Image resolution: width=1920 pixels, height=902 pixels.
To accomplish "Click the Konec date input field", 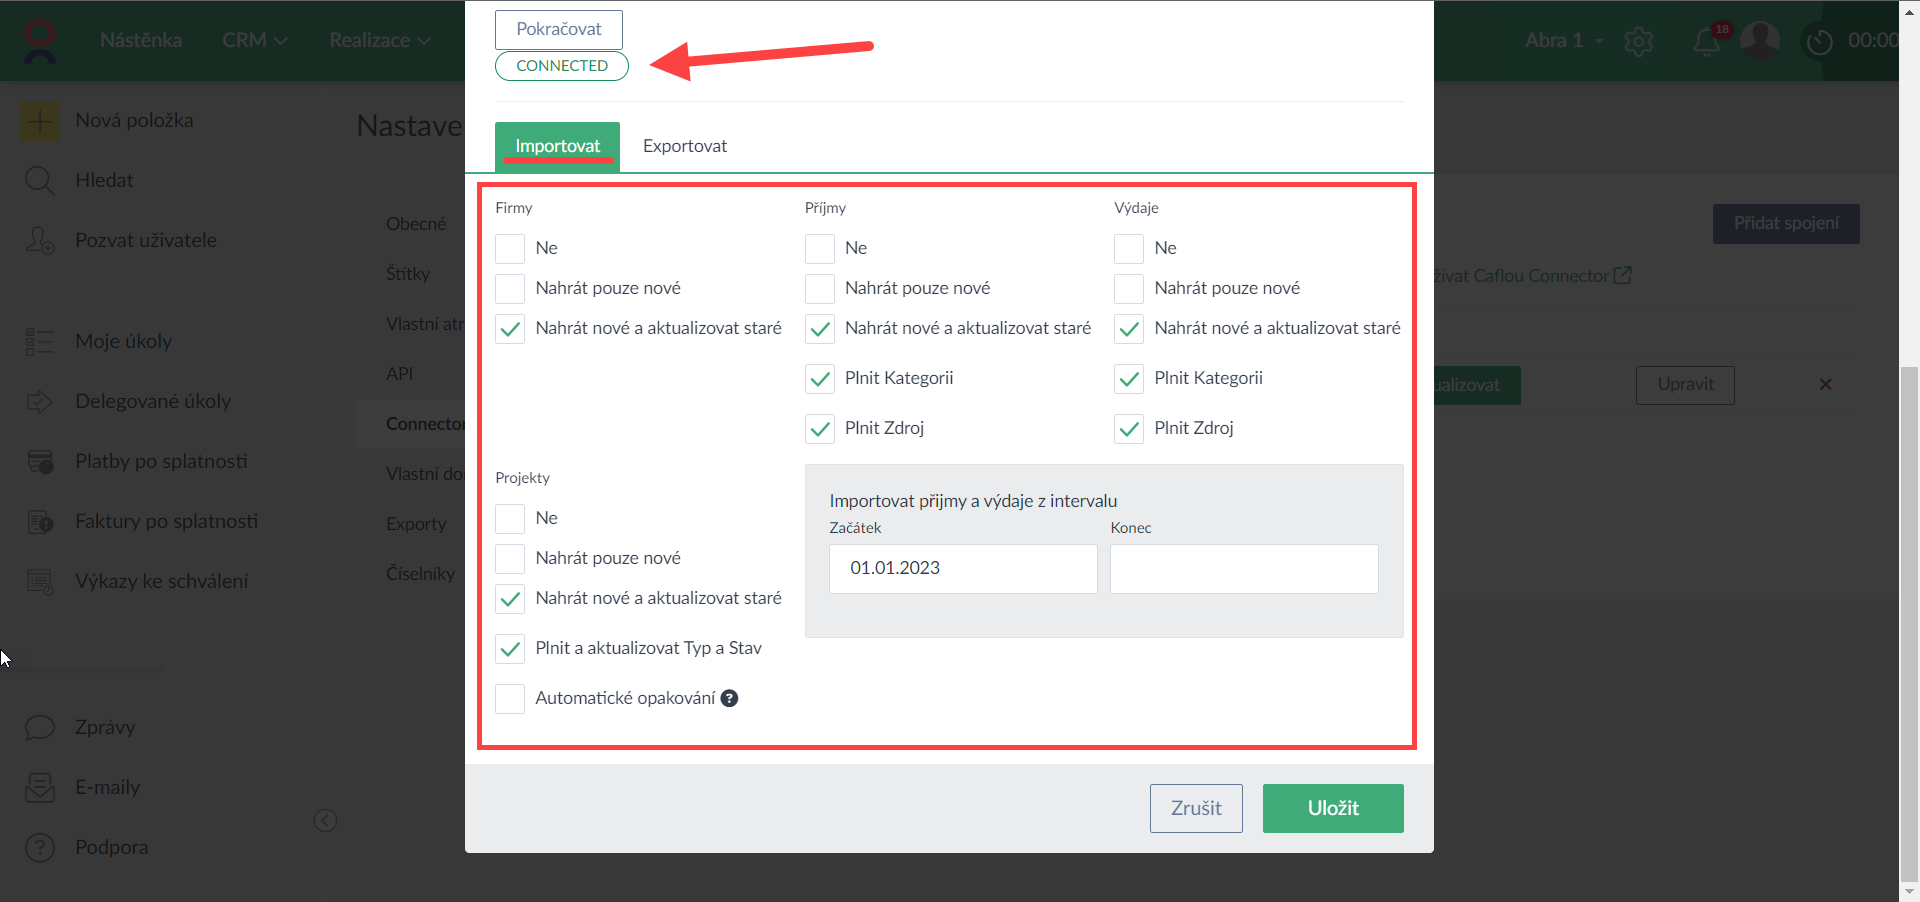I will pos(1243,568).
